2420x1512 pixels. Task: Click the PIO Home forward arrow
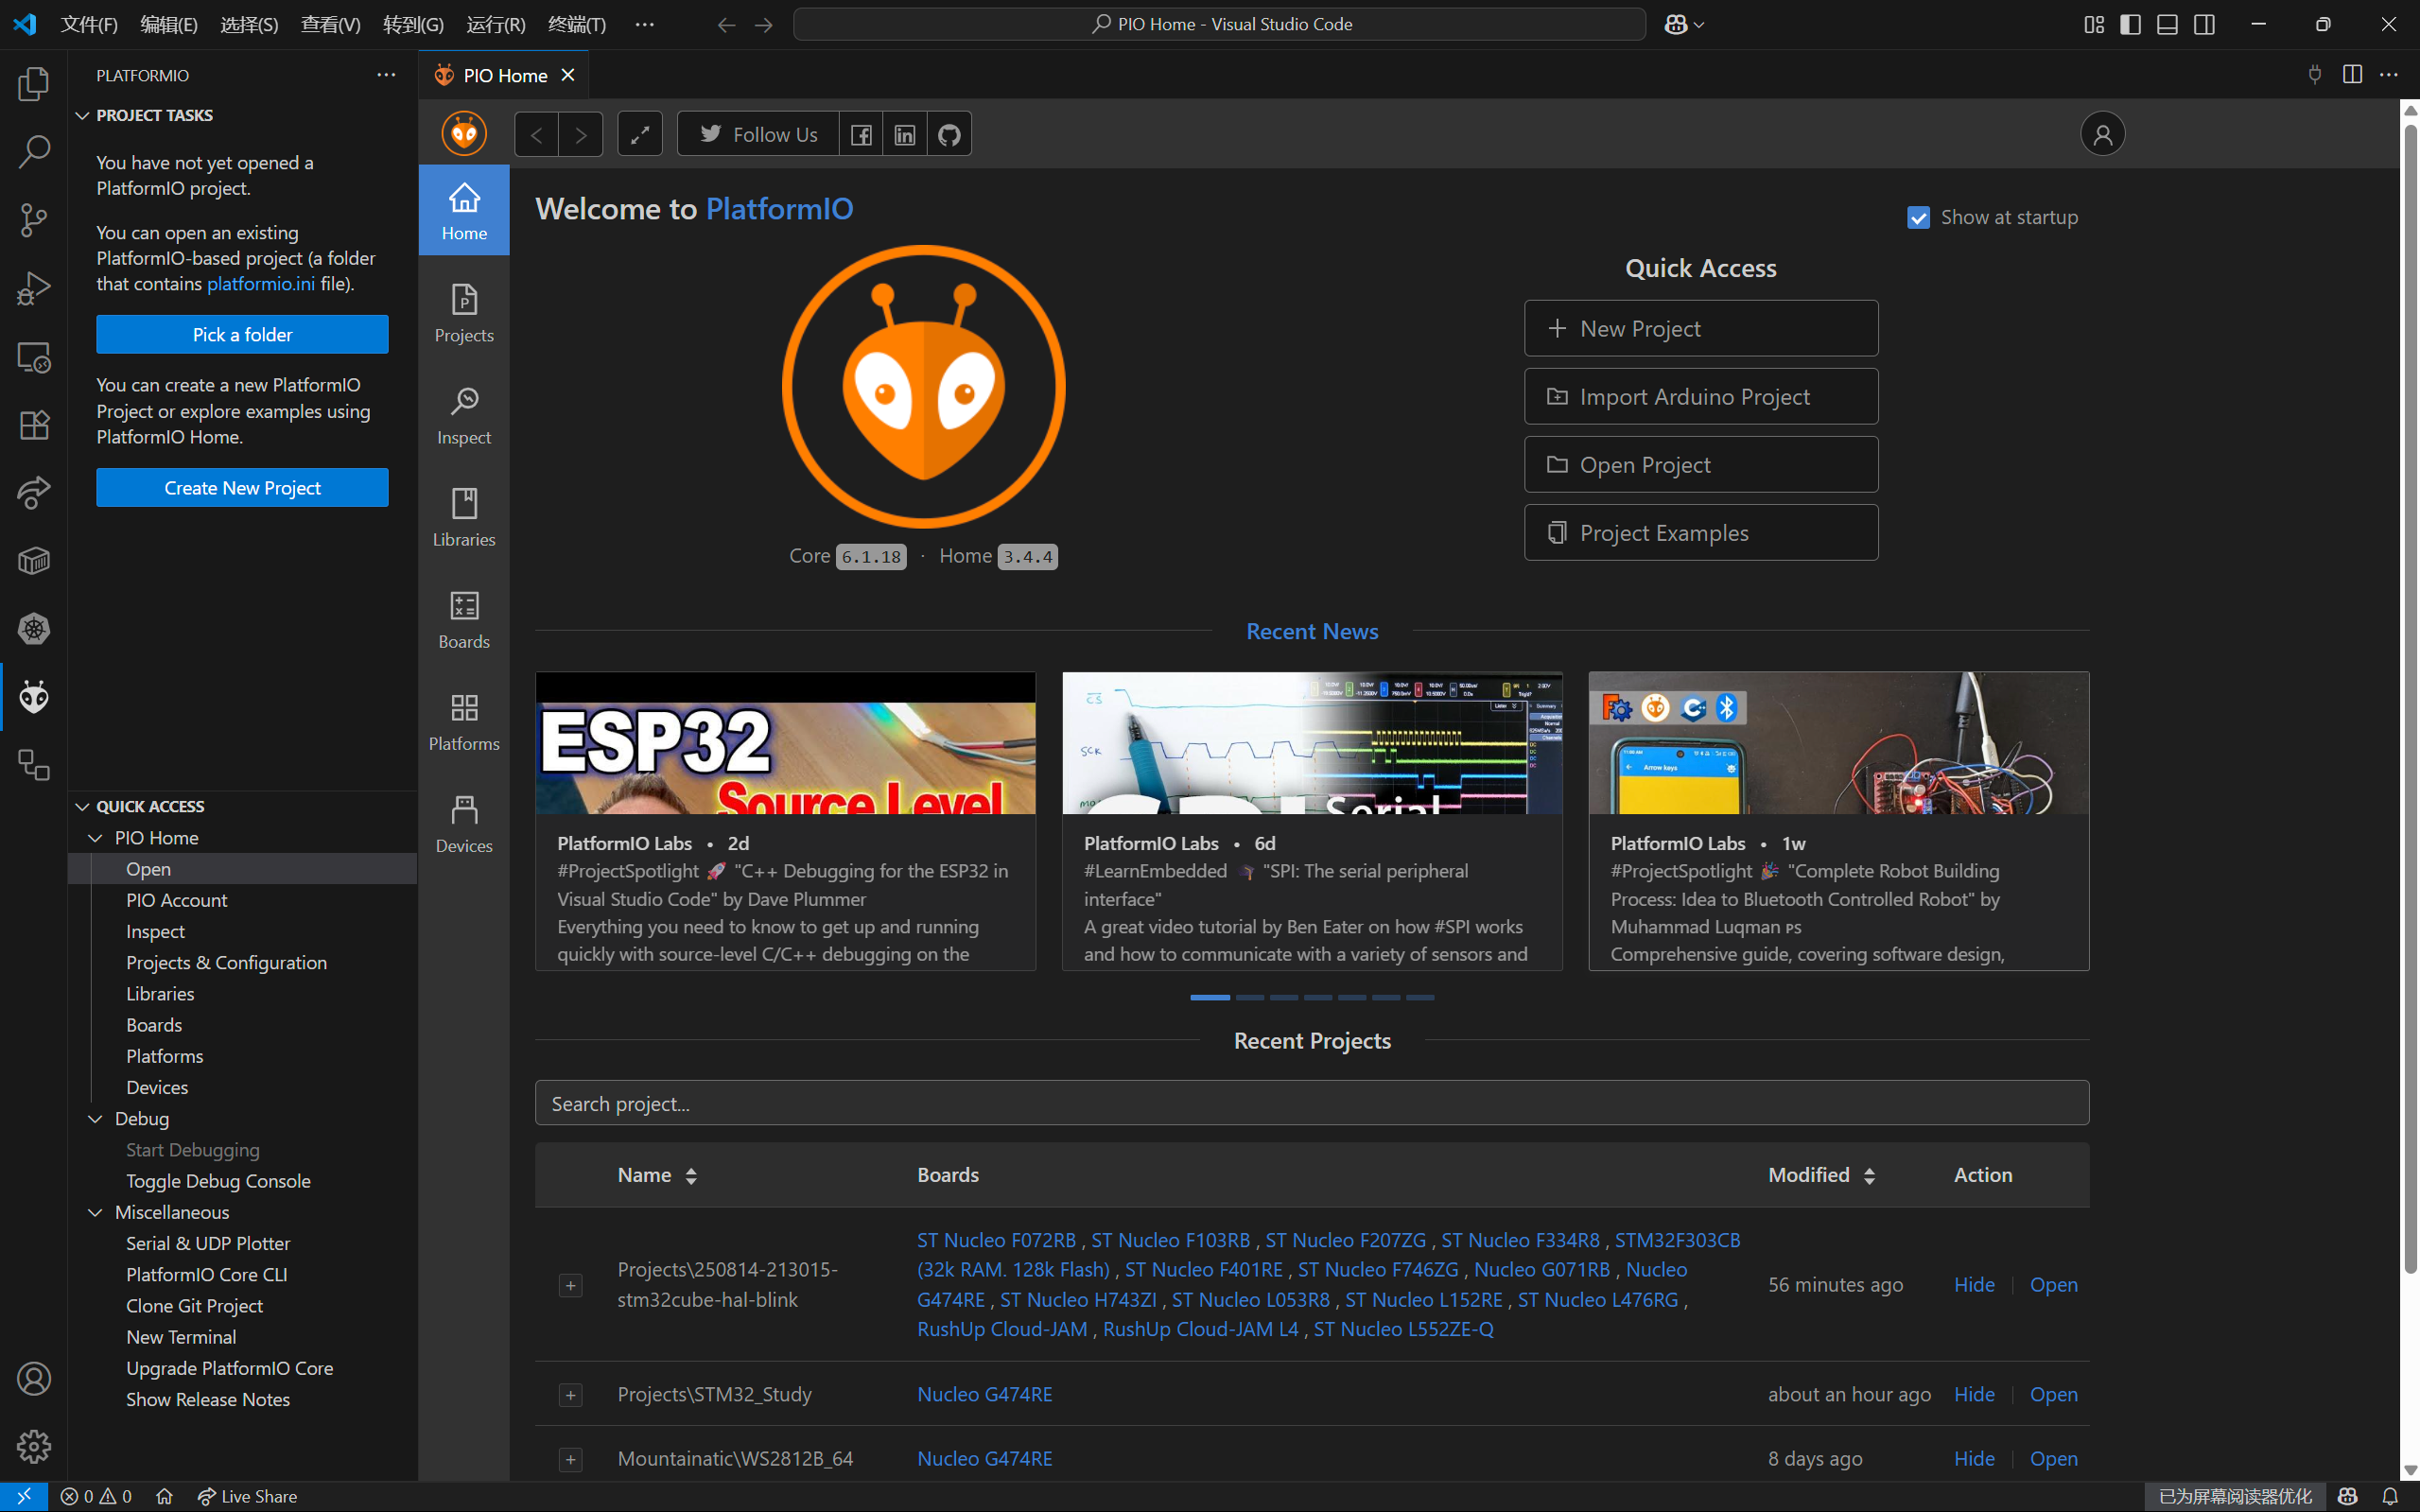coord(581,134)
